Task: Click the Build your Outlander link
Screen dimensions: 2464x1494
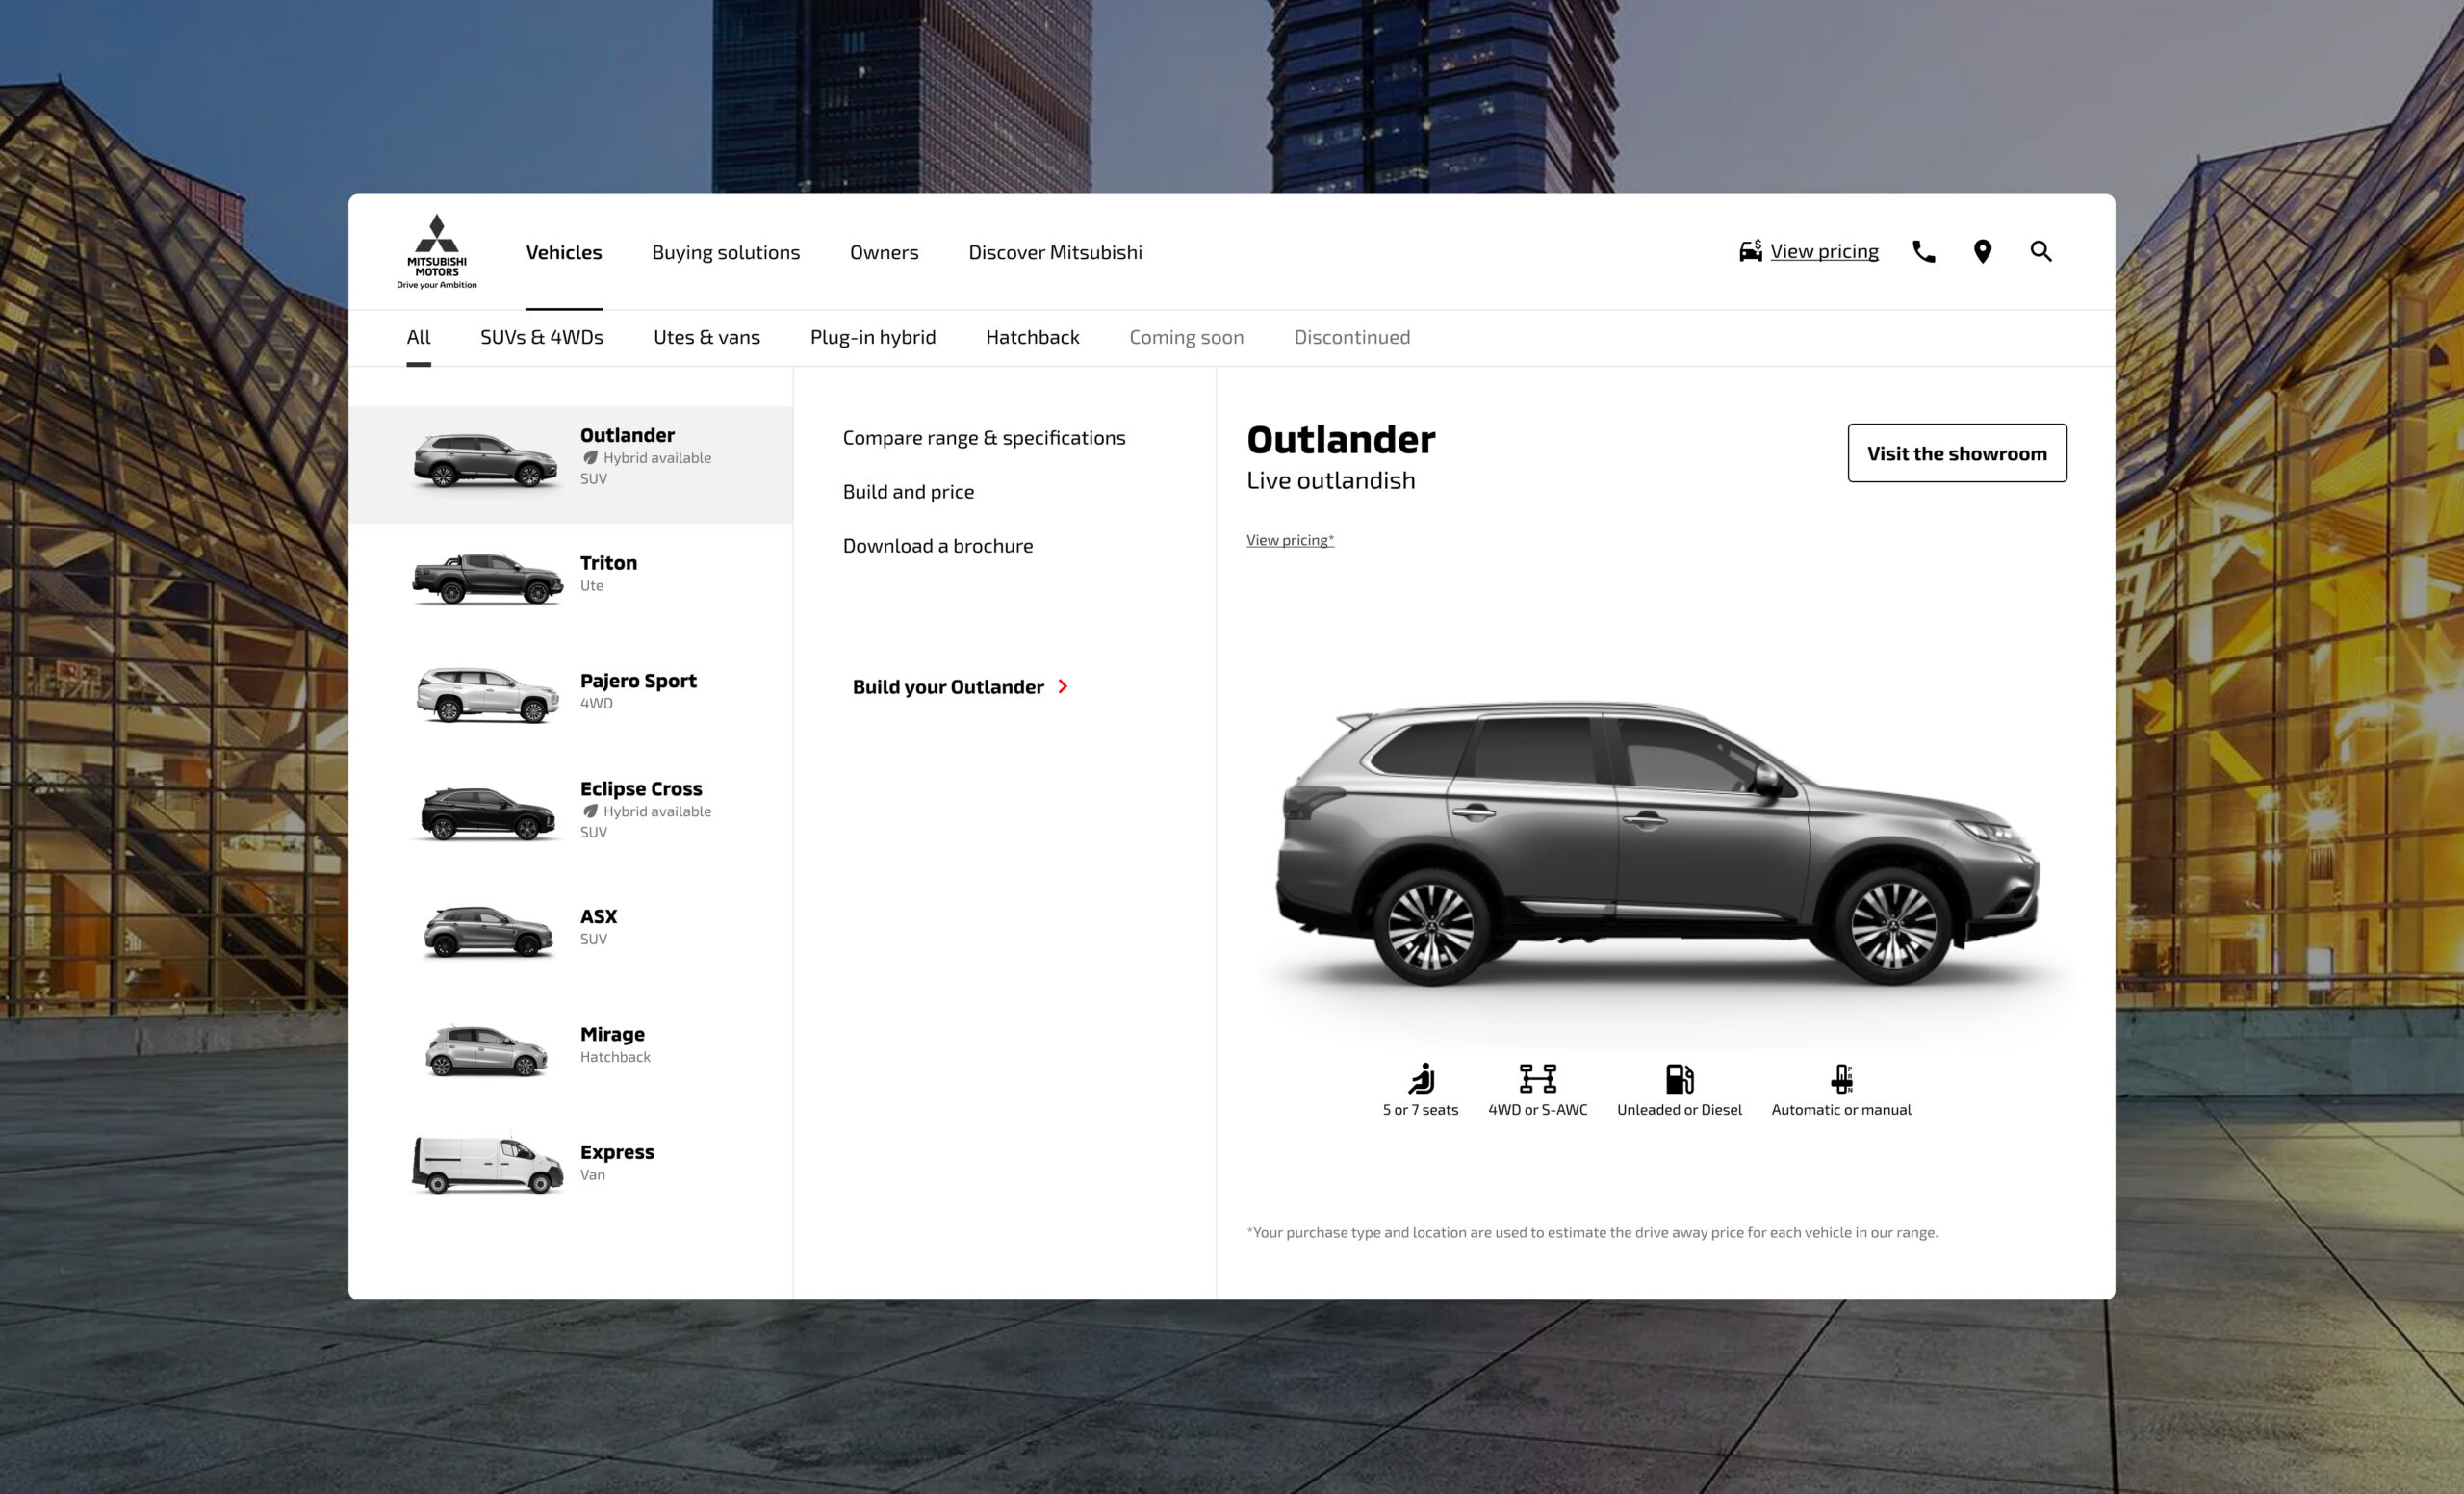Action: coord(948,687)
